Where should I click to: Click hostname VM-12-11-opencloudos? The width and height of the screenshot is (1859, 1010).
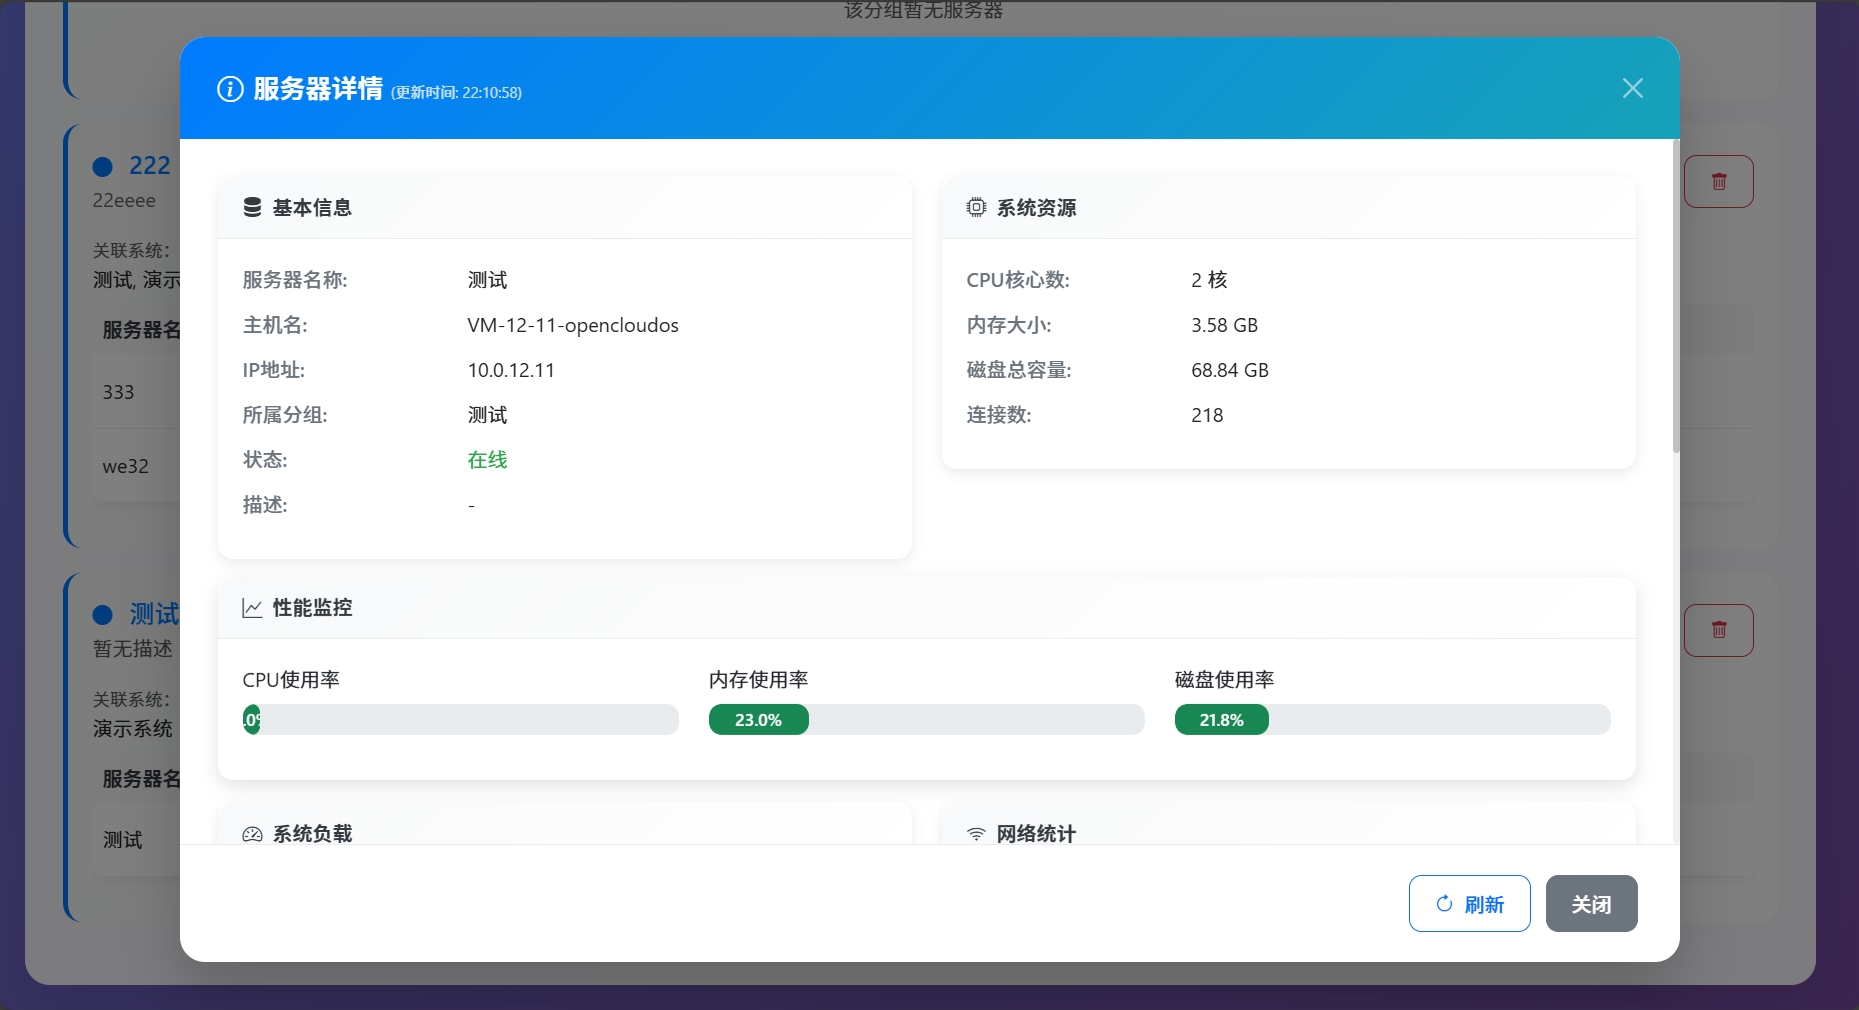[x=573, y=325]
